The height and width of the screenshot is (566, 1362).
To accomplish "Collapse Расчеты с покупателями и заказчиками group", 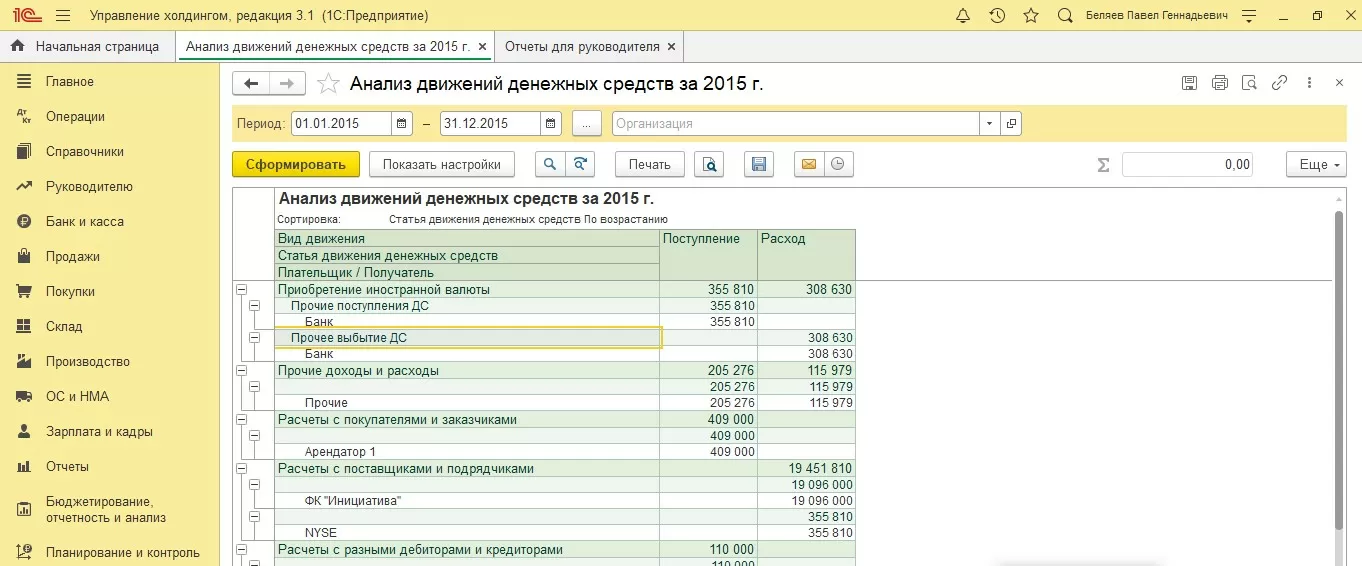I will [240, 420].
